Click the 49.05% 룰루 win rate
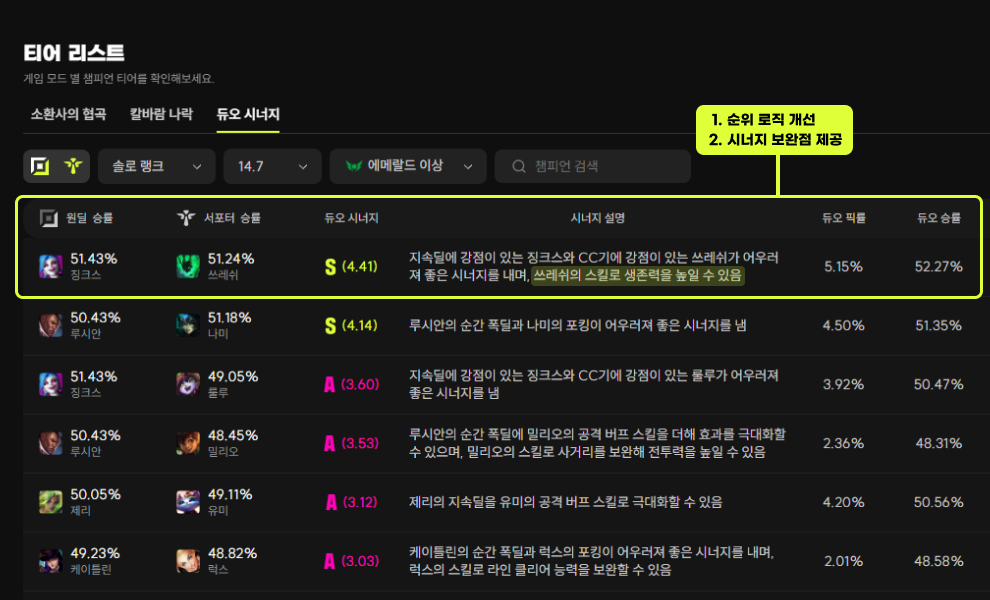 [x=233, y=376]
